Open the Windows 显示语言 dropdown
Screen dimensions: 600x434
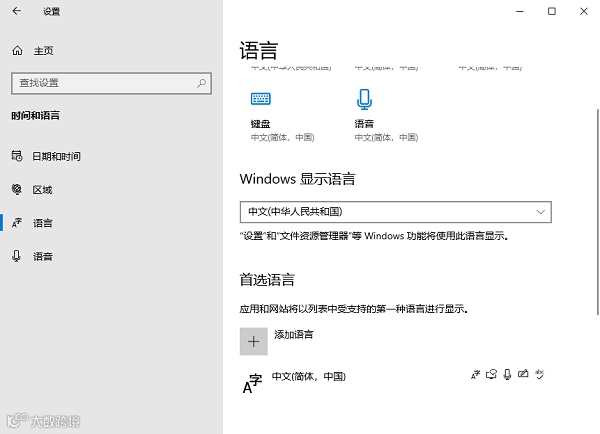click(x=396, y=212)
